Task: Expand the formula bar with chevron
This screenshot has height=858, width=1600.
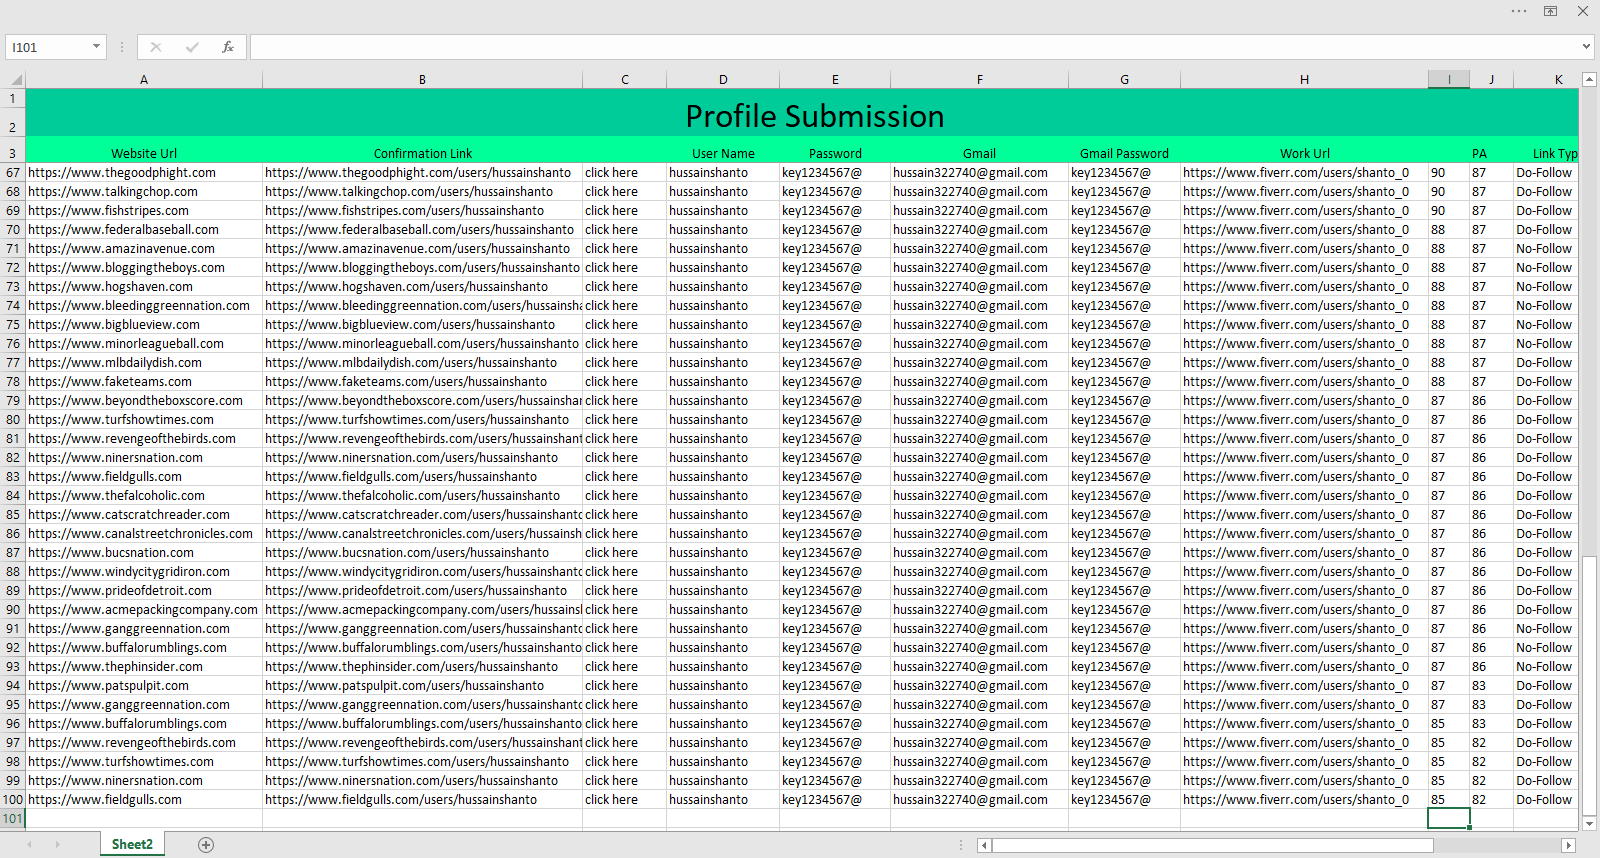Action: 1586,46
